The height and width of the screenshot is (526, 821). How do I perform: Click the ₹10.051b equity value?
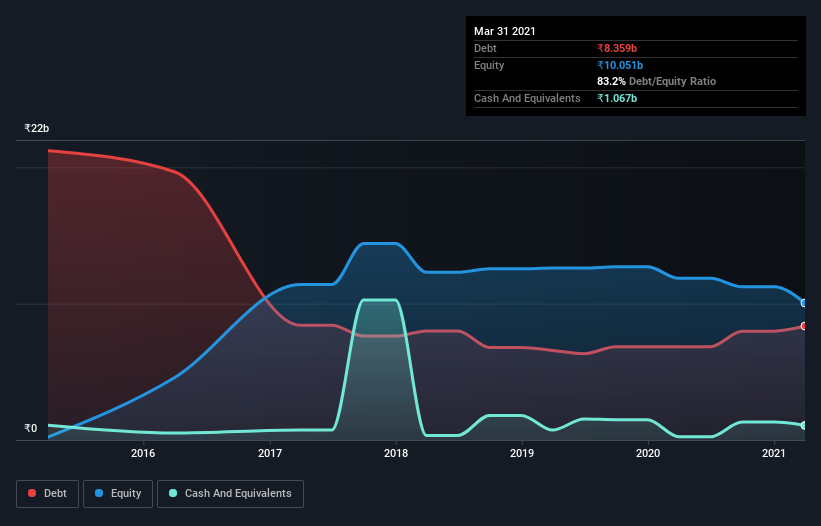pyautogui.click(x=620, y=65)
